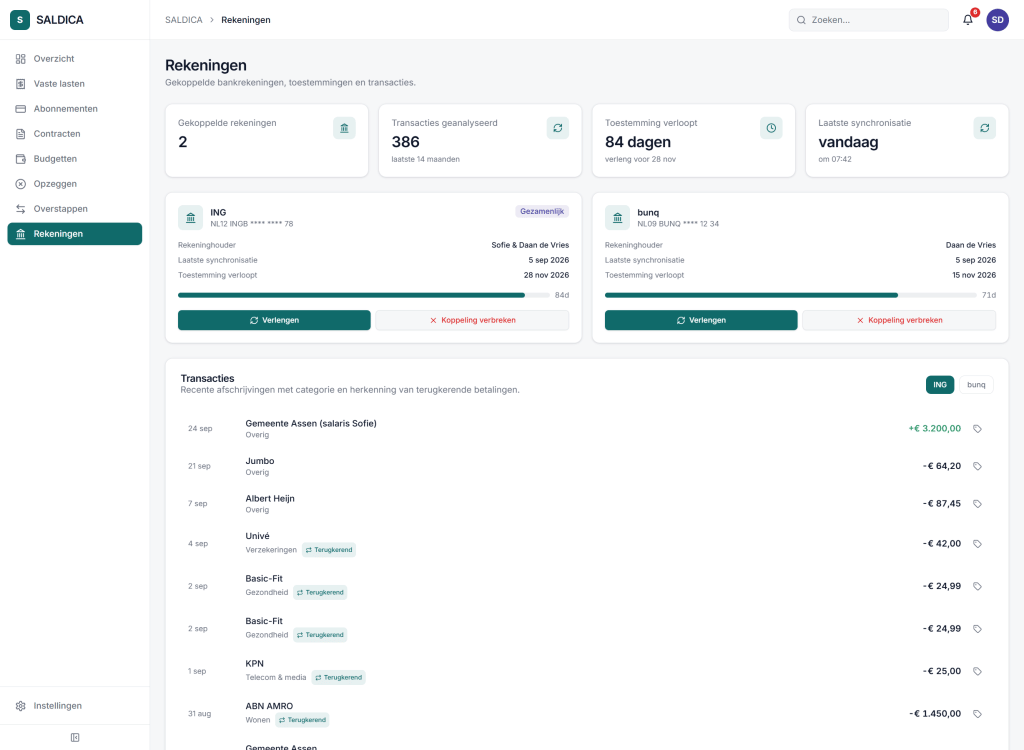Click the -€ 1.450,00 amount
Viewport: 1024px width, 750px height.
click(935, 713)
